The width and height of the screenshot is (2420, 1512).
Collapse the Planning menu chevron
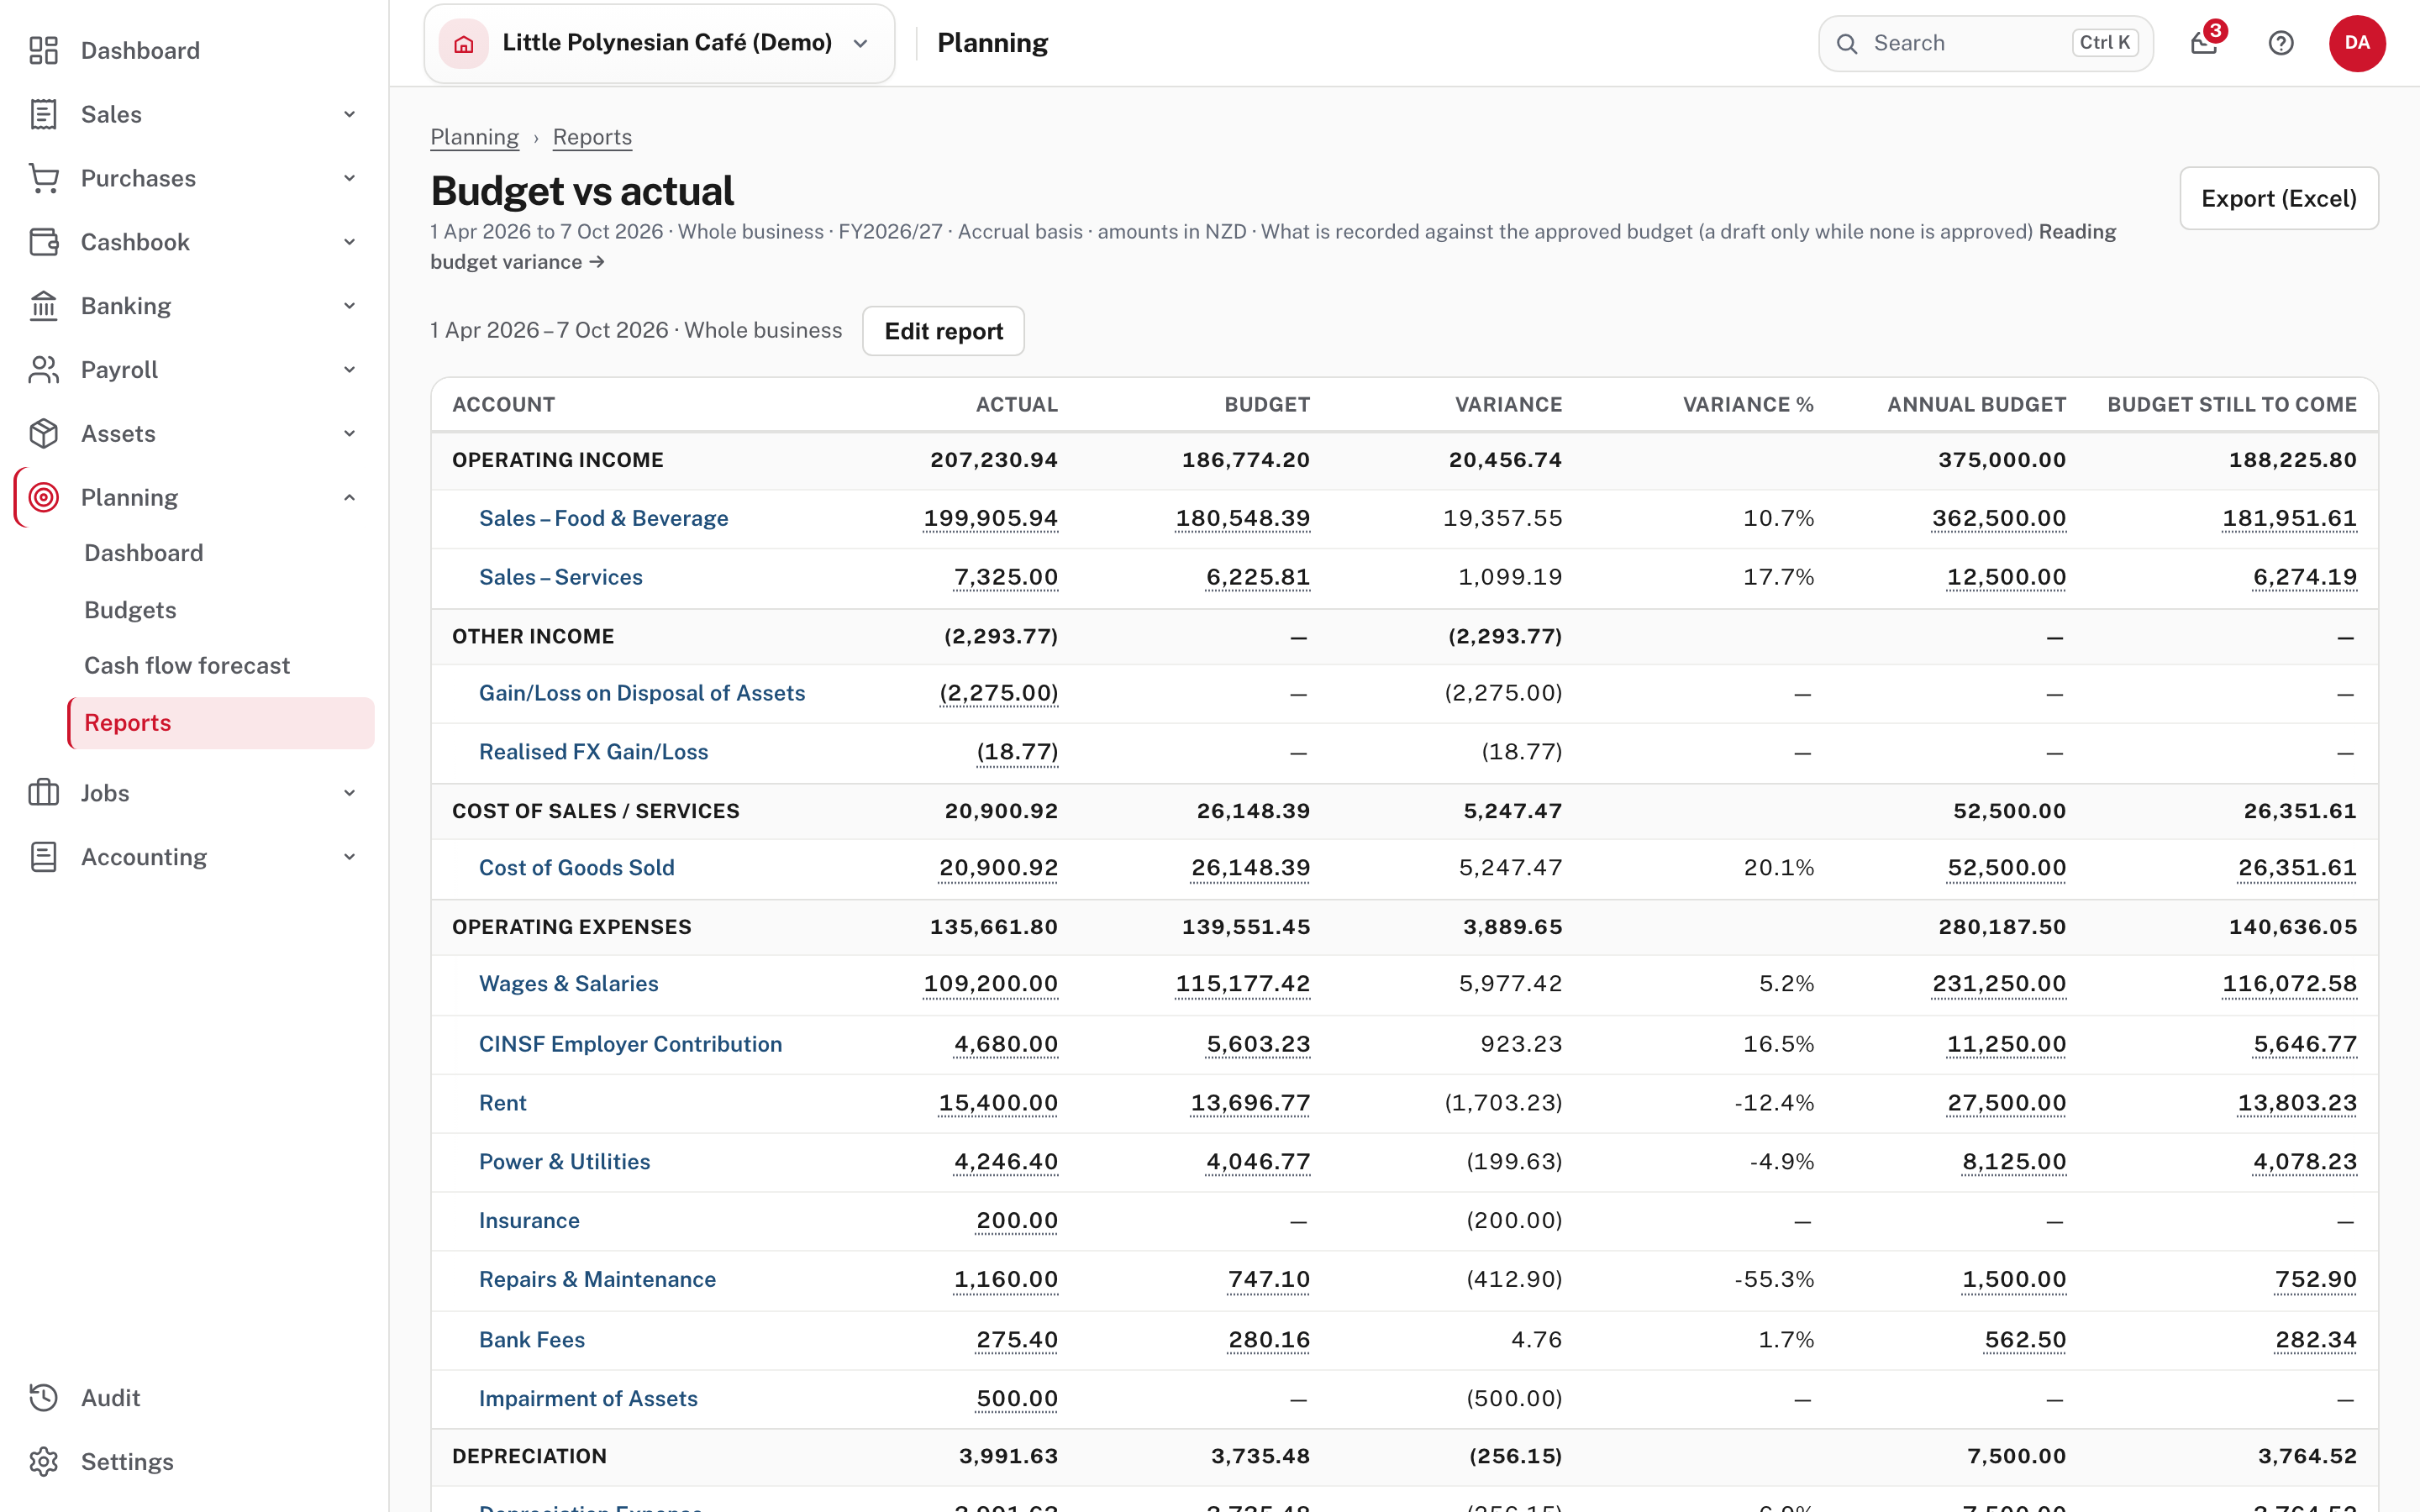pos(349,497)
